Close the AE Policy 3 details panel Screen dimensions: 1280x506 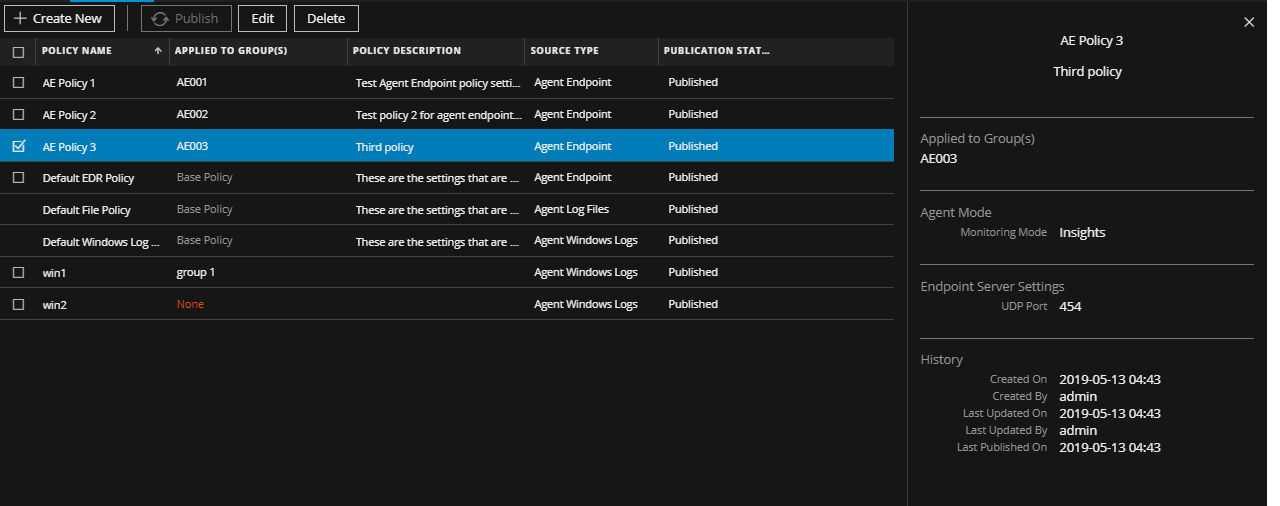[1248, 22]
